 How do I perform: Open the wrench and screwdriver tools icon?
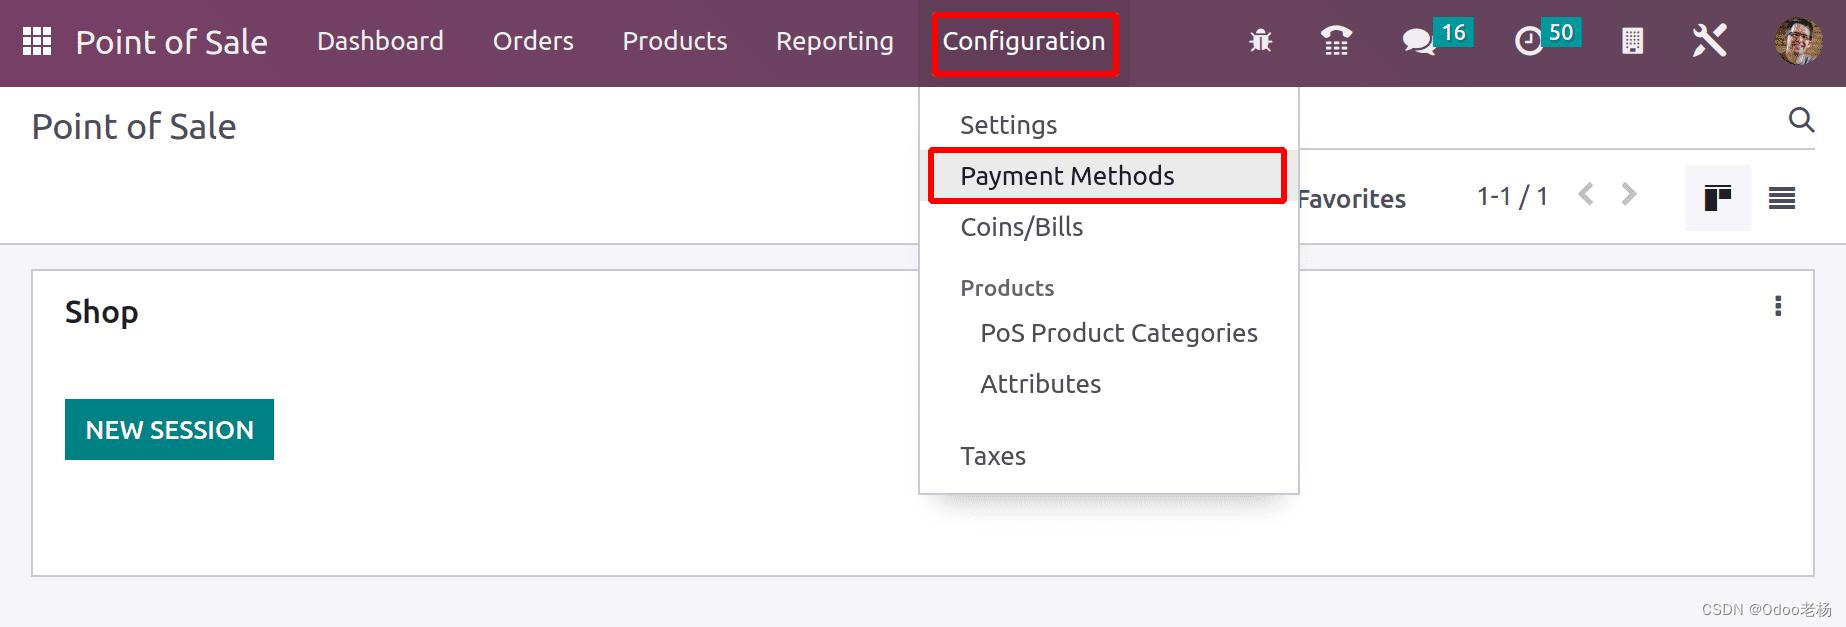(1709, 41)
